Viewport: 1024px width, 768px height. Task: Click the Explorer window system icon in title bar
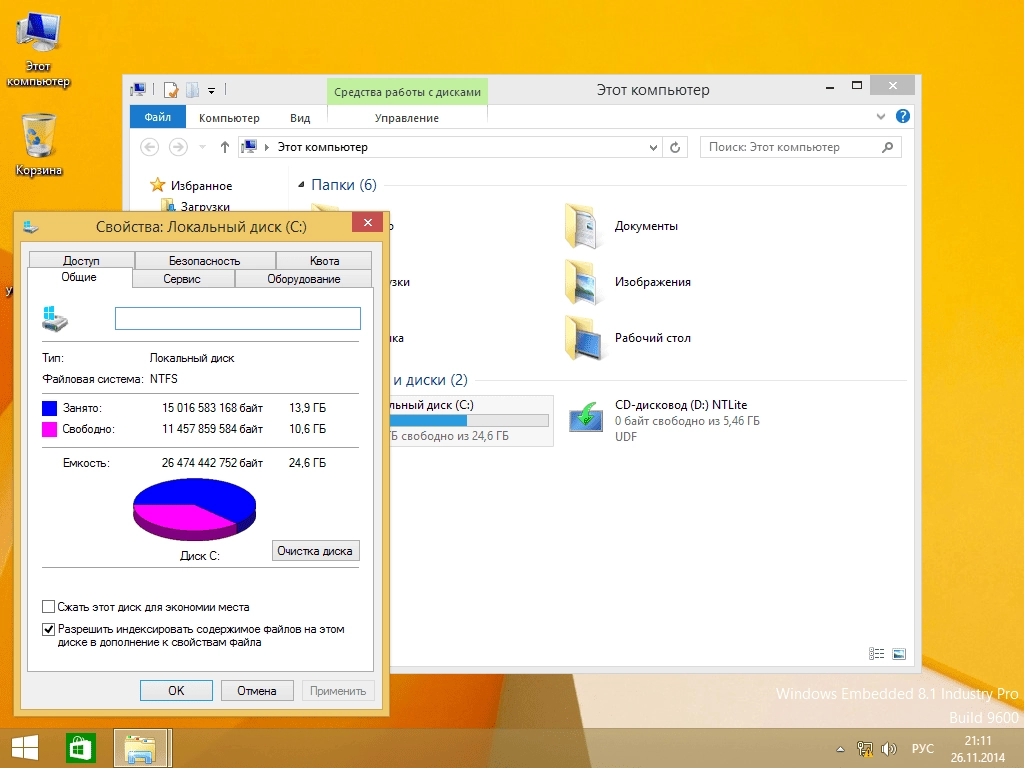(138, 89)
